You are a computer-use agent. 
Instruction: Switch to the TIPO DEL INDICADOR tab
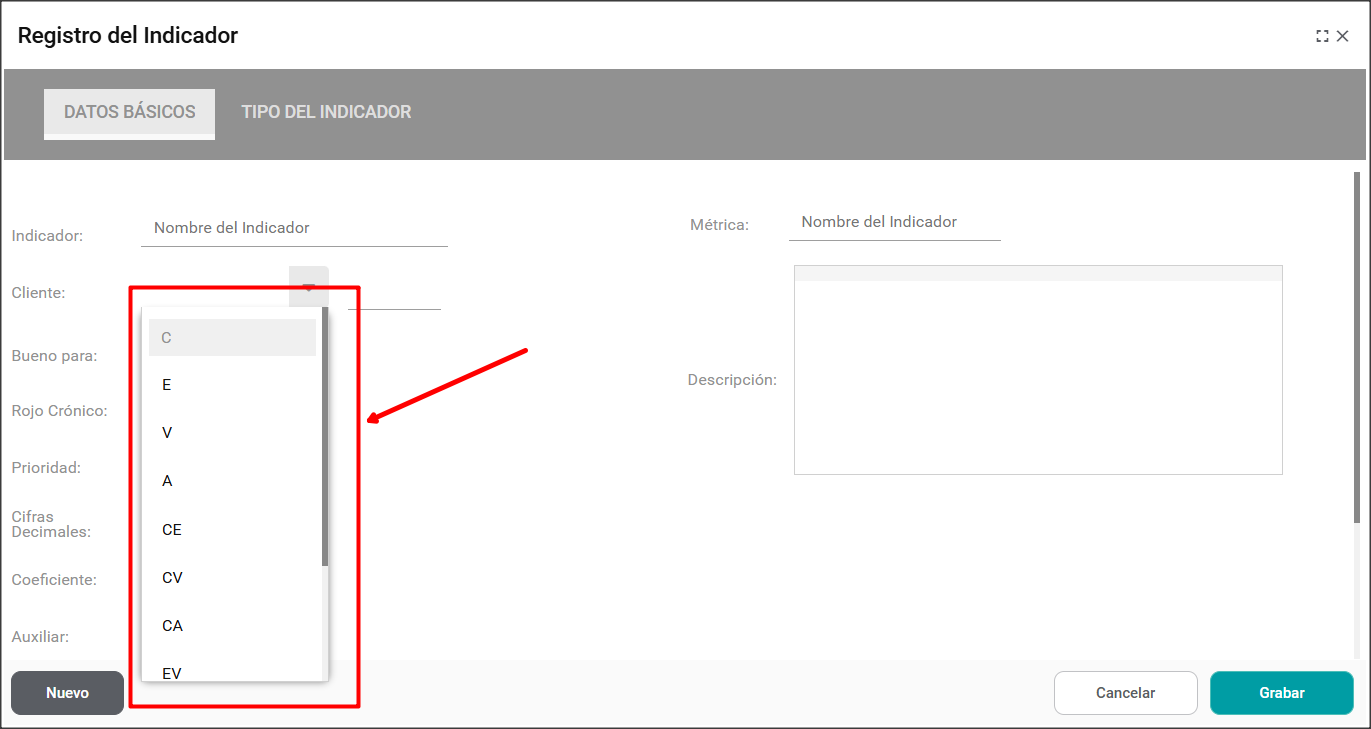326,112
